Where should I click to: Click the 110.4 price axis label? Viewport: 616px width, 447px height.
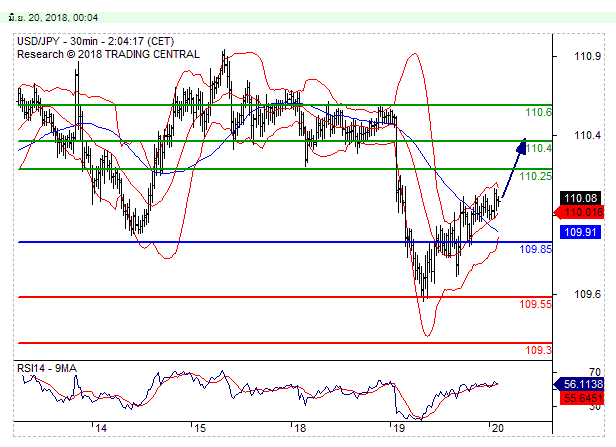587,136
